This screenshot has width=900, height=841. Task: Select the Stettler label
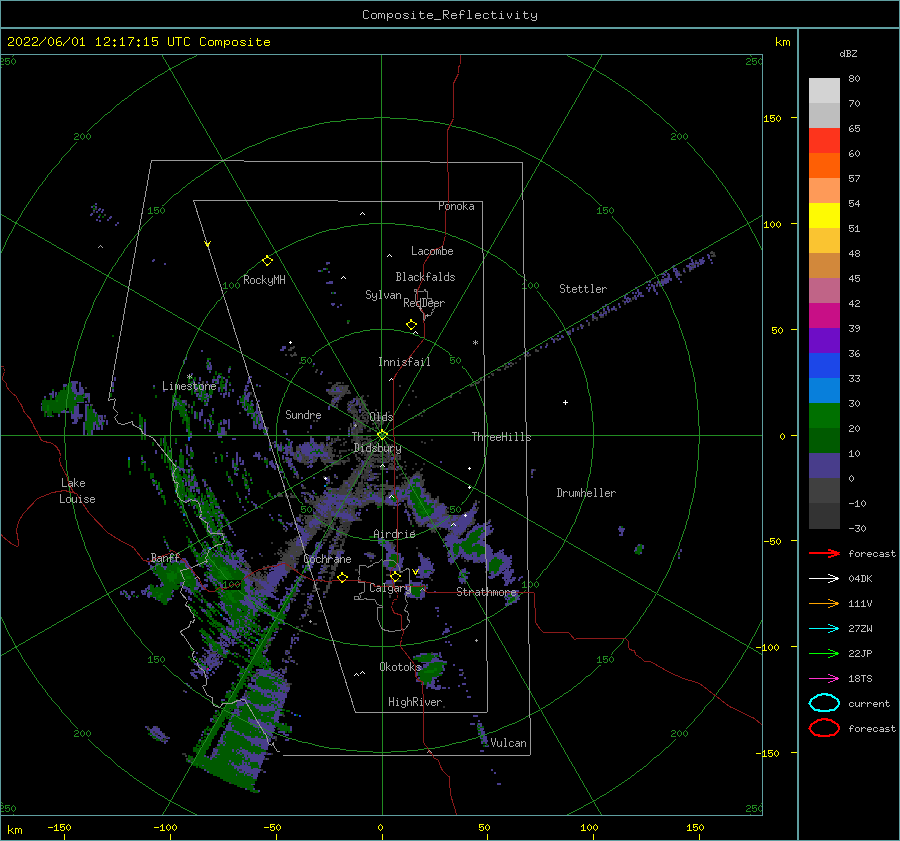[x=583, y=289]
